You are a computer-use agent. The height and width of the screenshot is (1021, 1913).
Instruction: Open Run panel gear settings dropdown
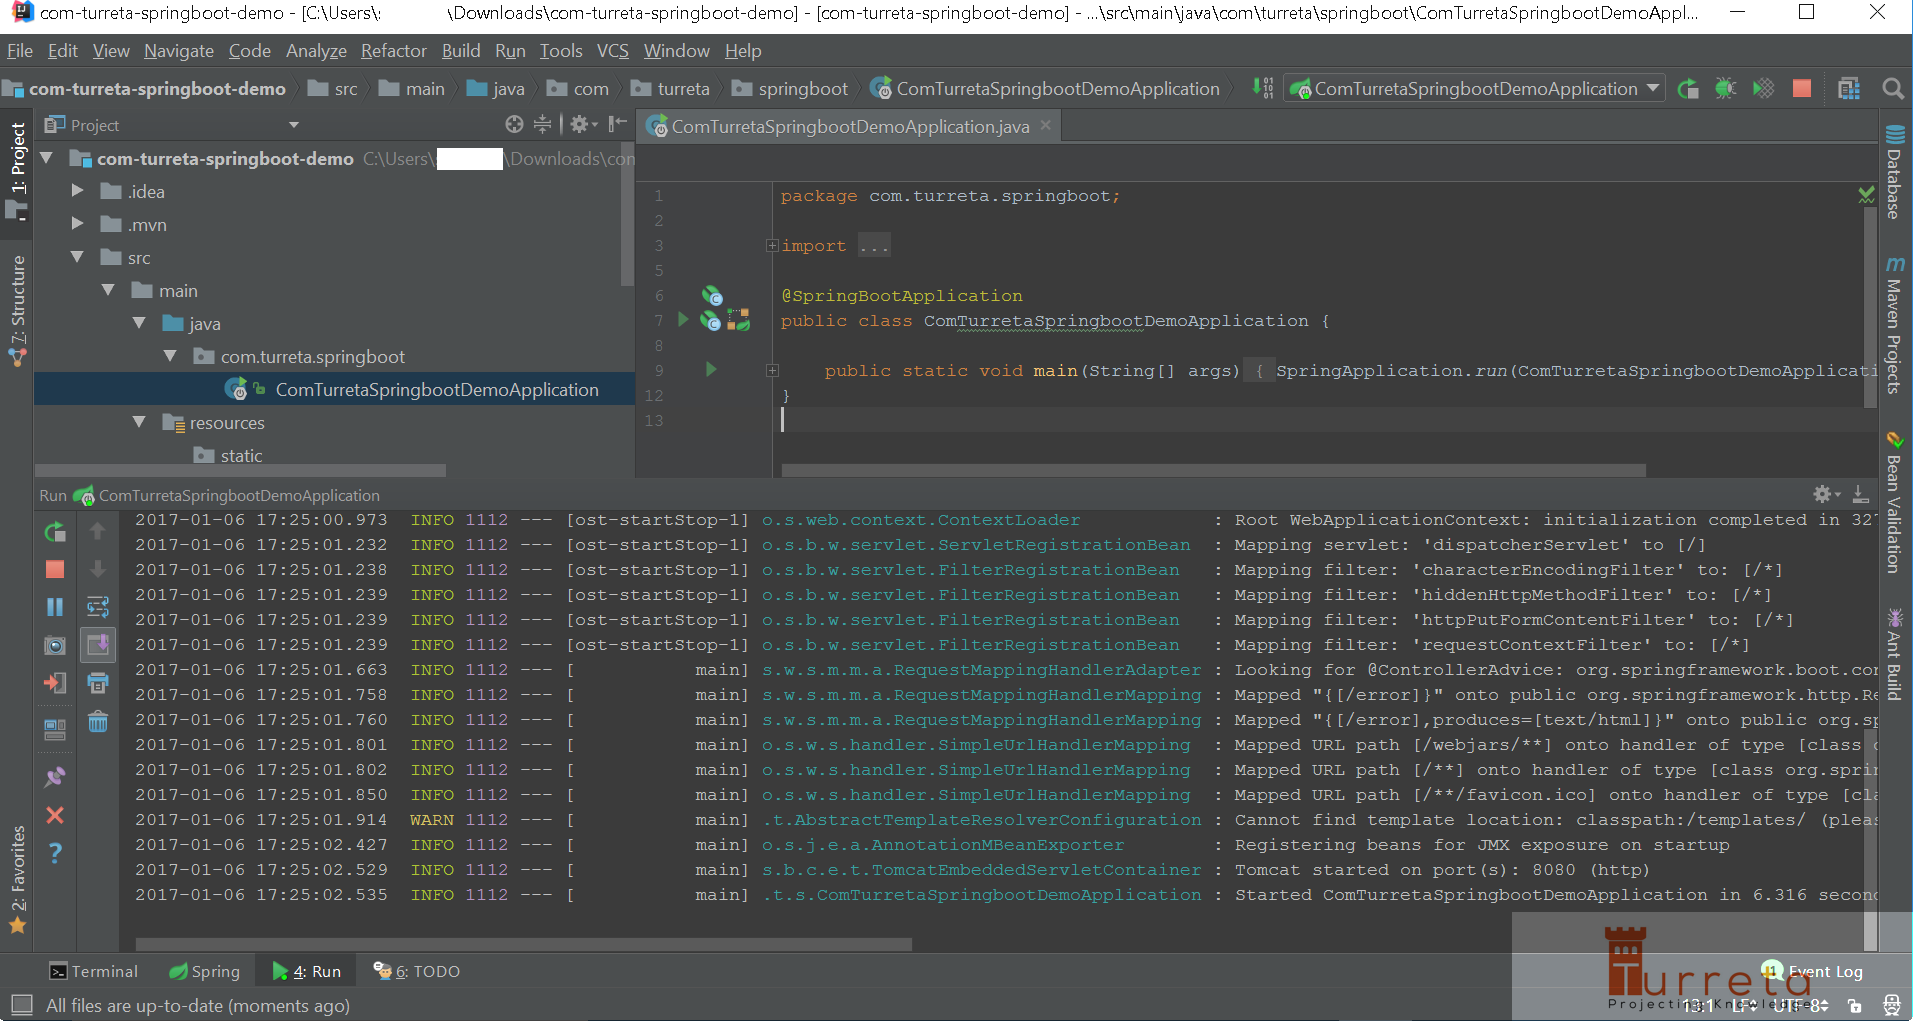1826,494
